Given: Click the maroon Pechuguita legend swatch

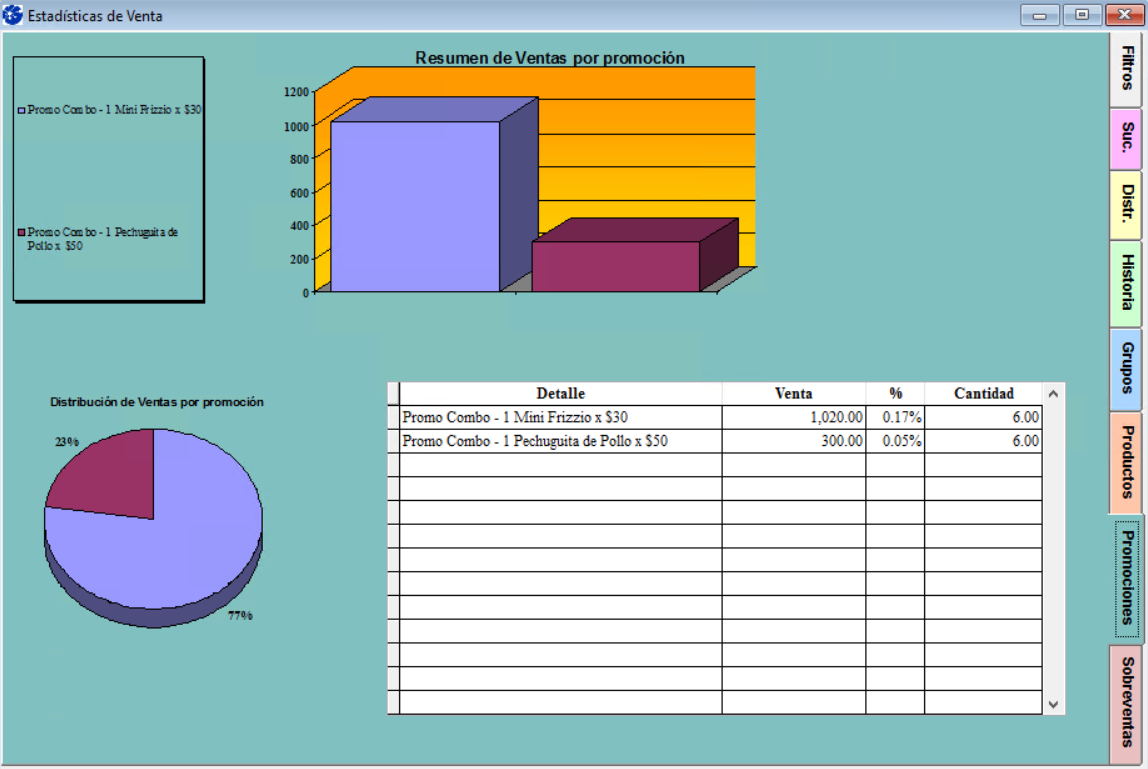Looking at the screenshot, I should point(22,232).
